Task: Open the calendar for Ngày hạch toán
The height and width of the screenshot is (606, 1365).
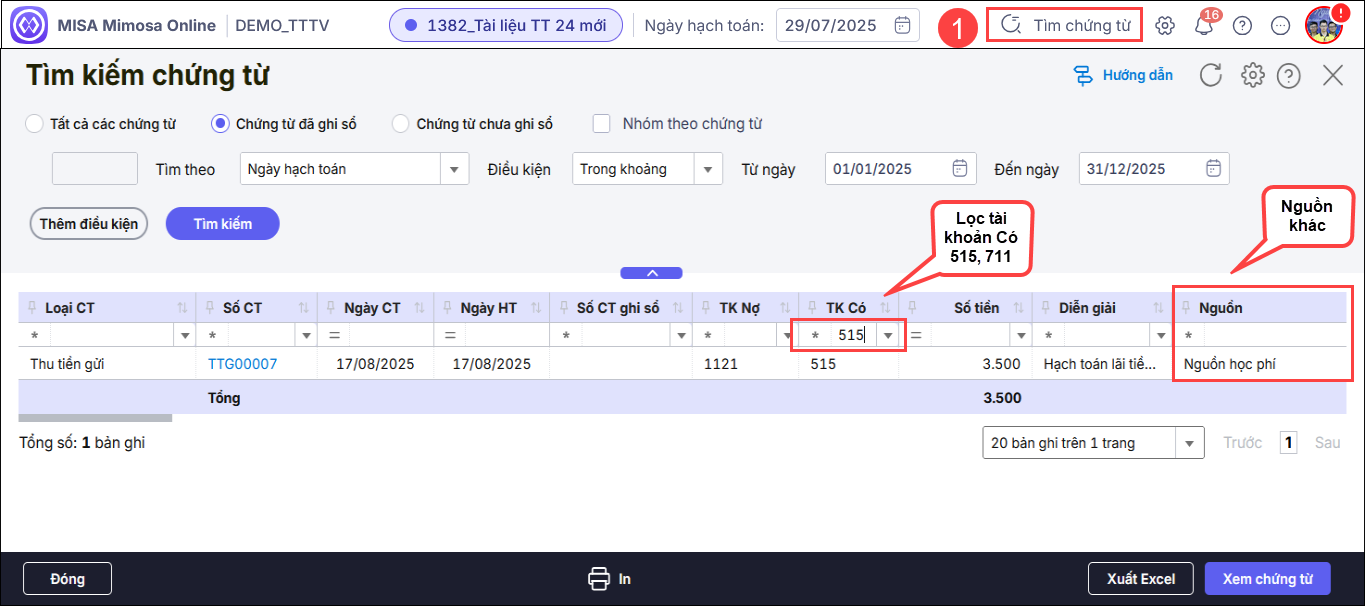Action: tap(902, 25)
